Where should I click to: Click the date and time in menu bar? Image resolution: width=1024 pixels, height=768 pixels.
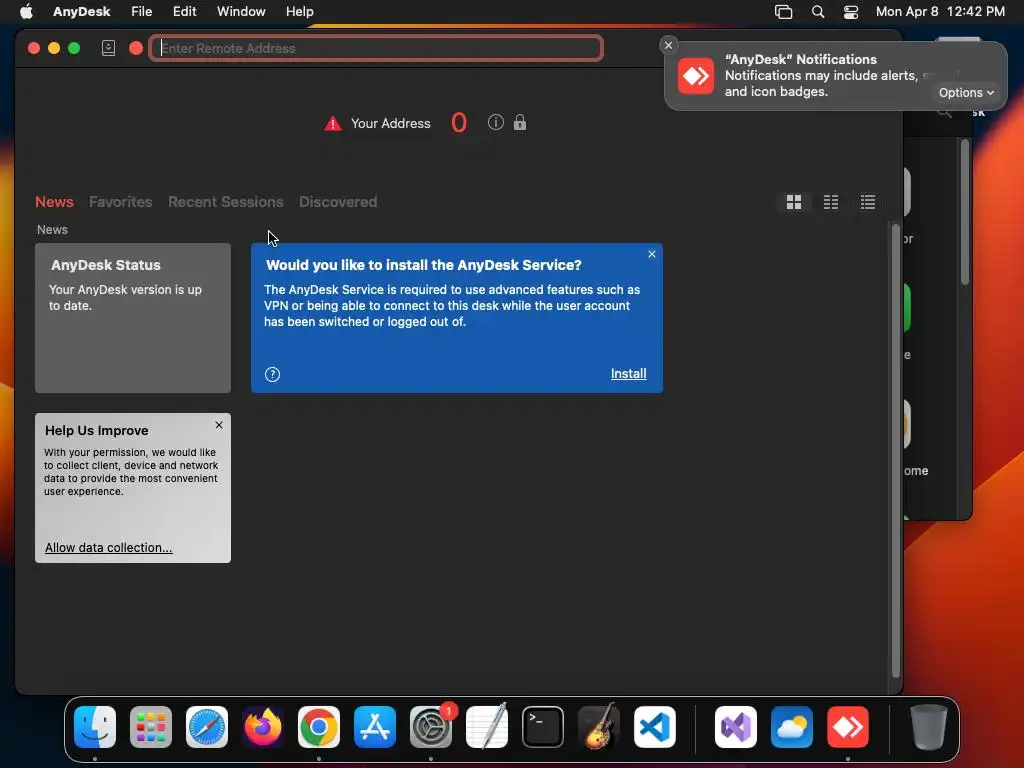point(940,12)
